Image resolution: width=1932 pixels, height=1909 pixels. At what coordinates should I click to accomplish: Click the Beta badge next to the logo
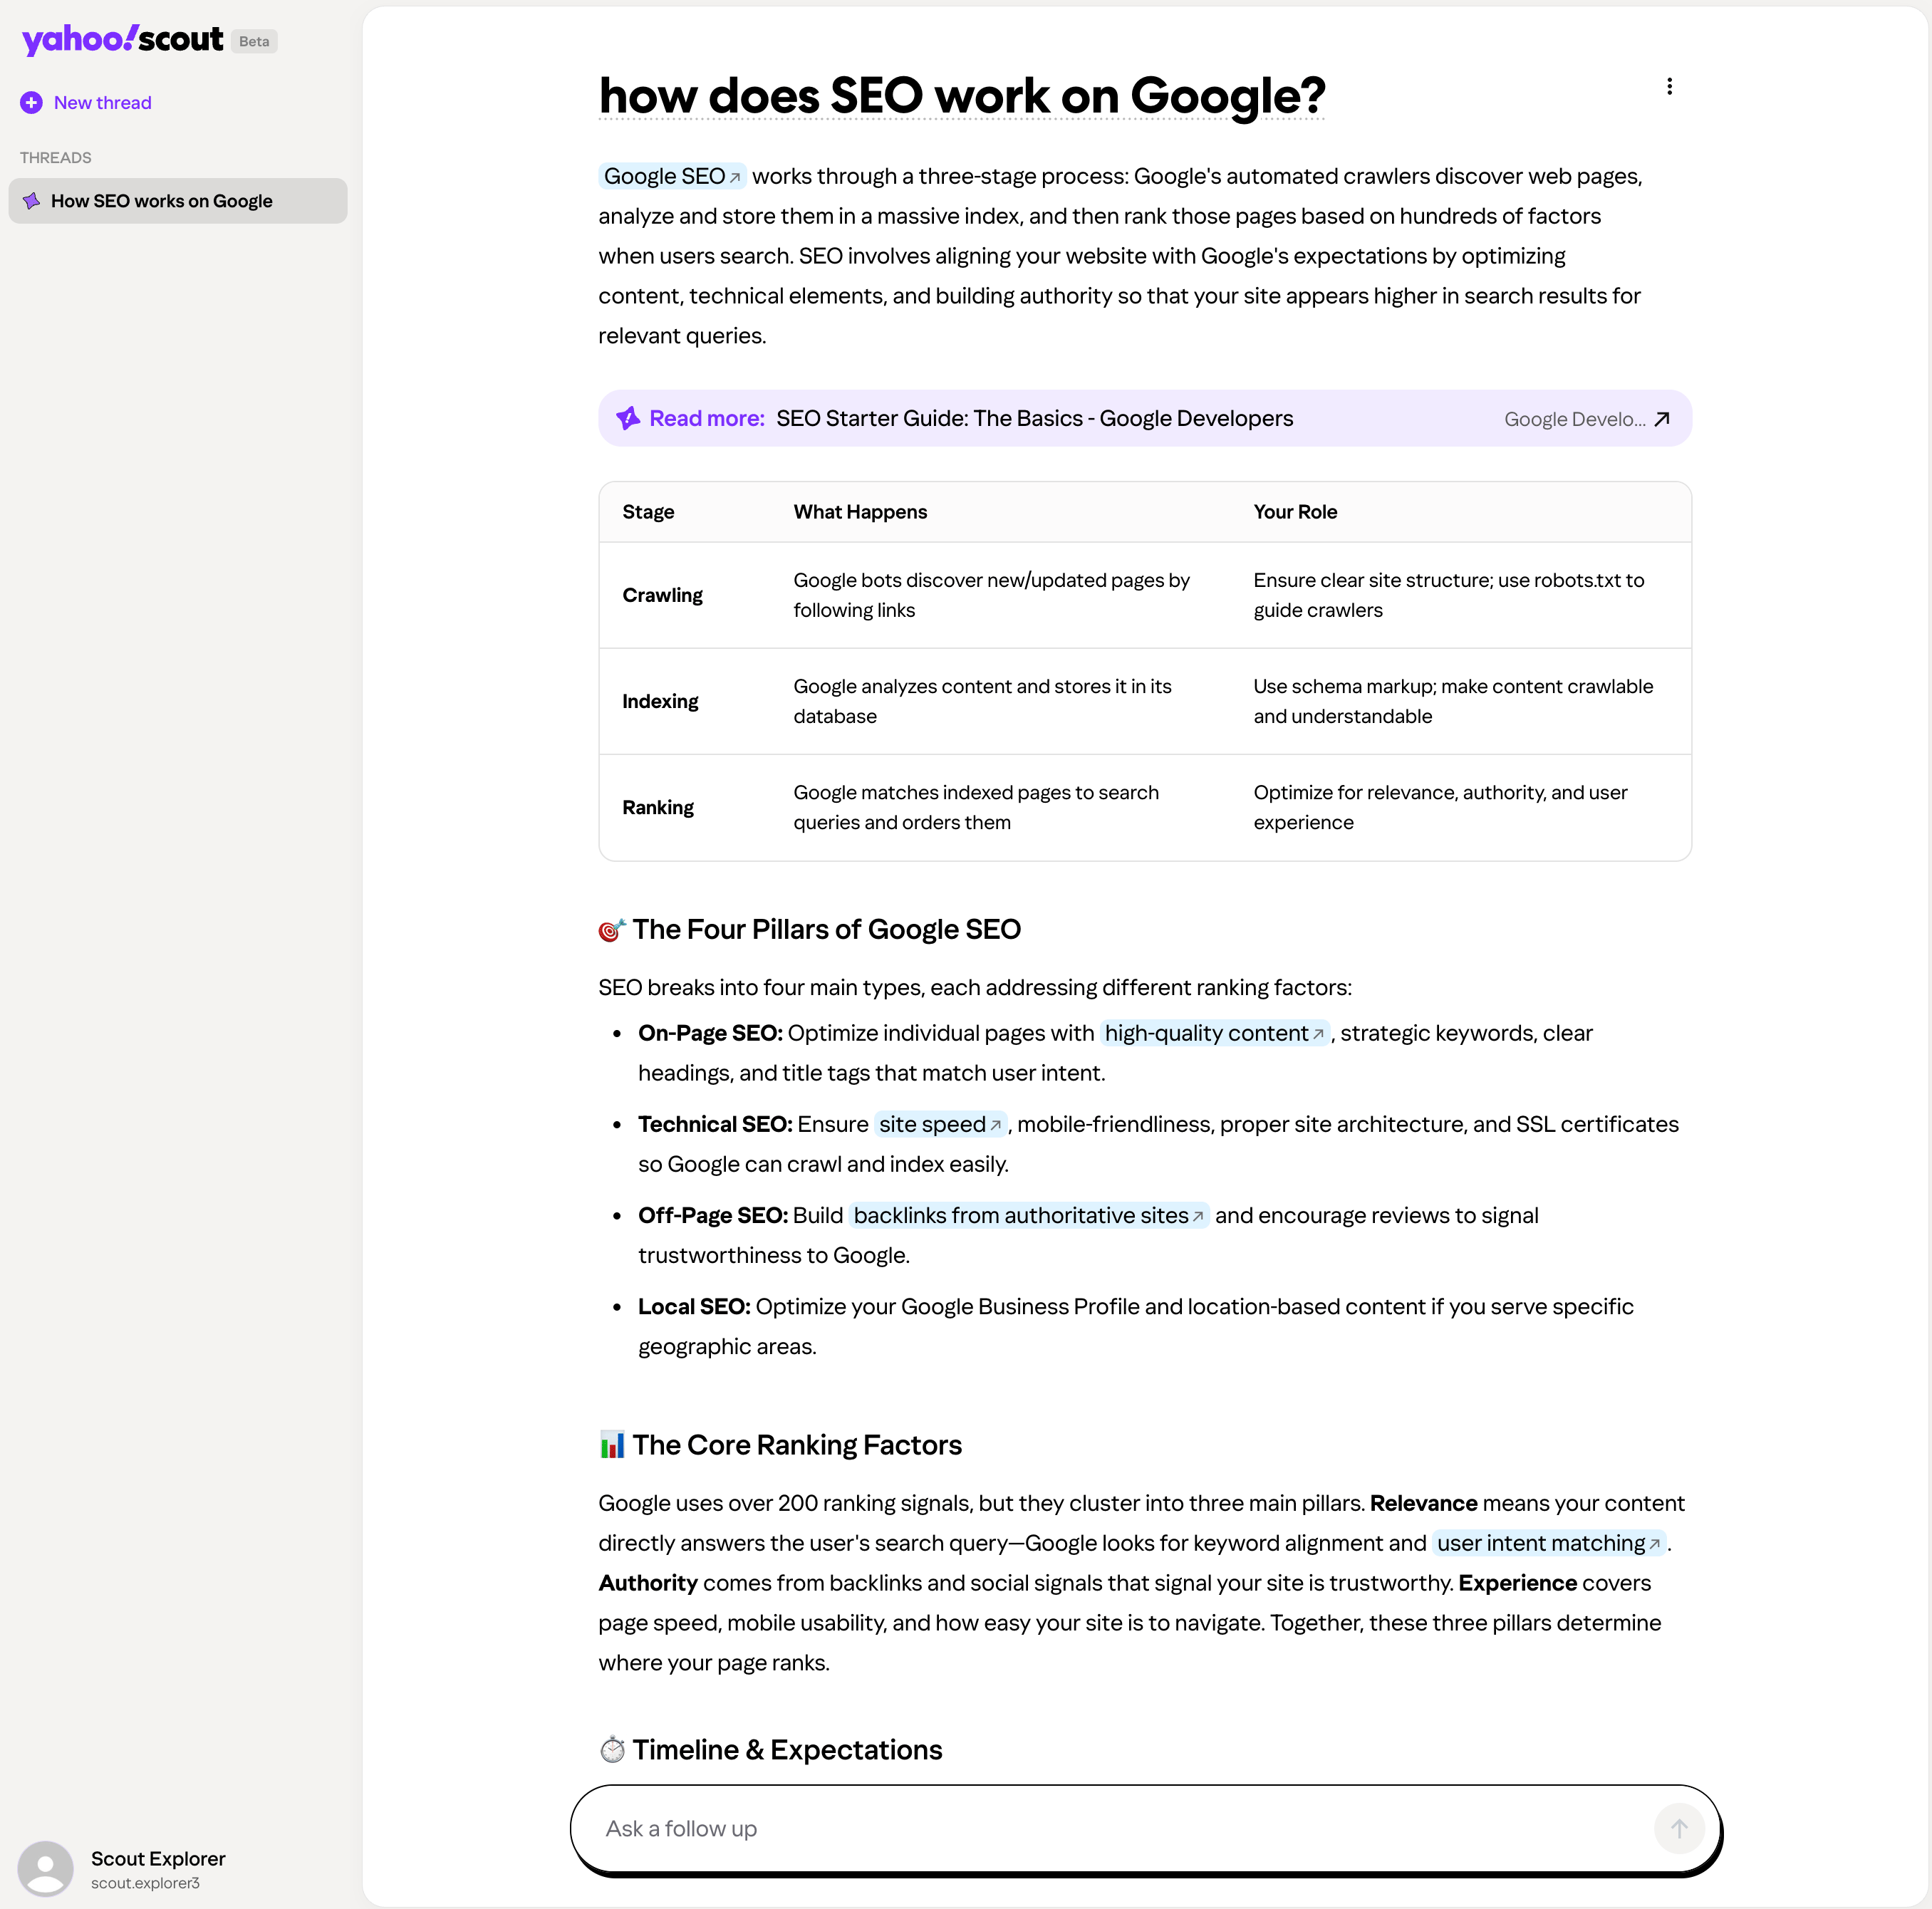253,41
